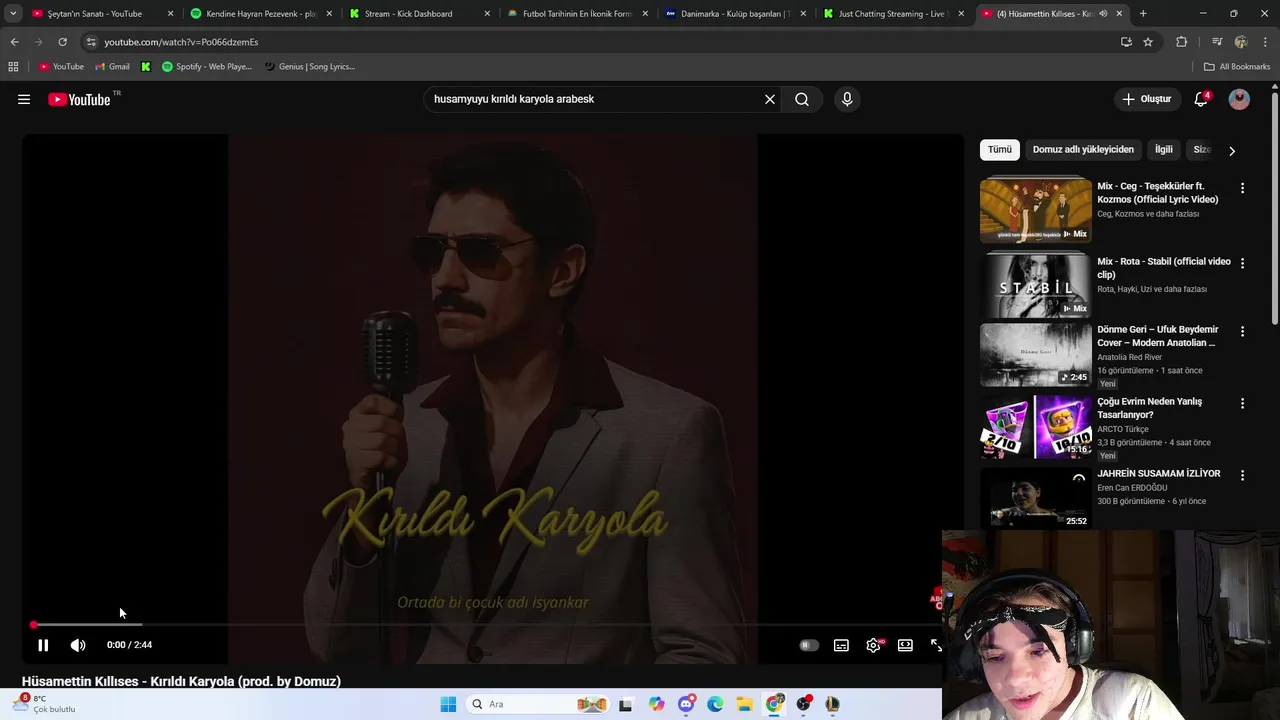
Task: Open options for Dönme Geri video
Action: pyautogui.click(x=1242, y=331)
